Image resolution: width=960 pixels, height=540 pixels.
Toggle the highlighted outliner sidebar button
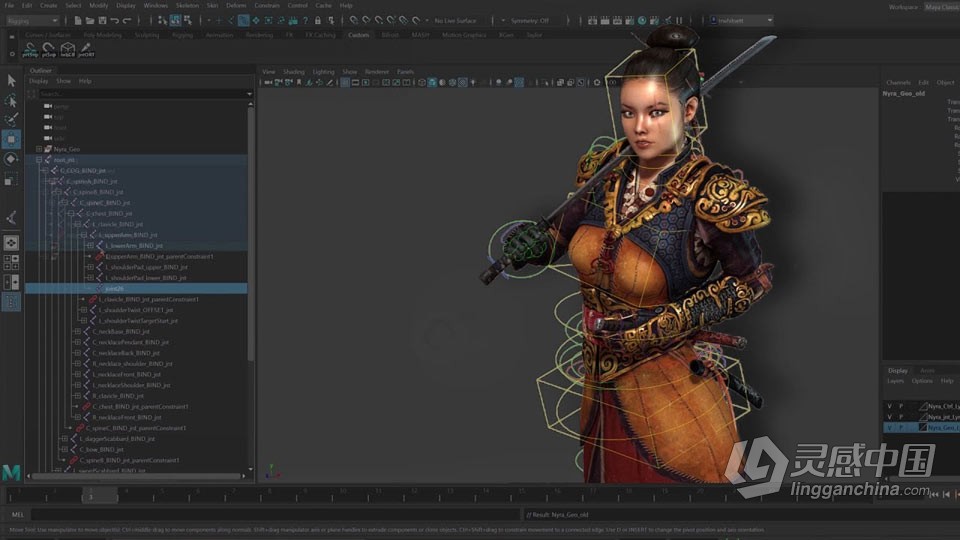click(x=11, y=302)
